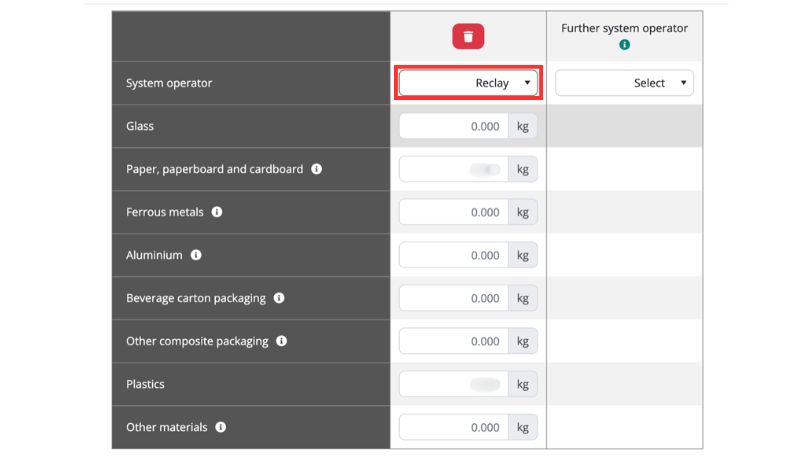Click the System operator row label
The height and width of the screenshot is (457, 812).
pyautogui.click(x=169, y=83)
